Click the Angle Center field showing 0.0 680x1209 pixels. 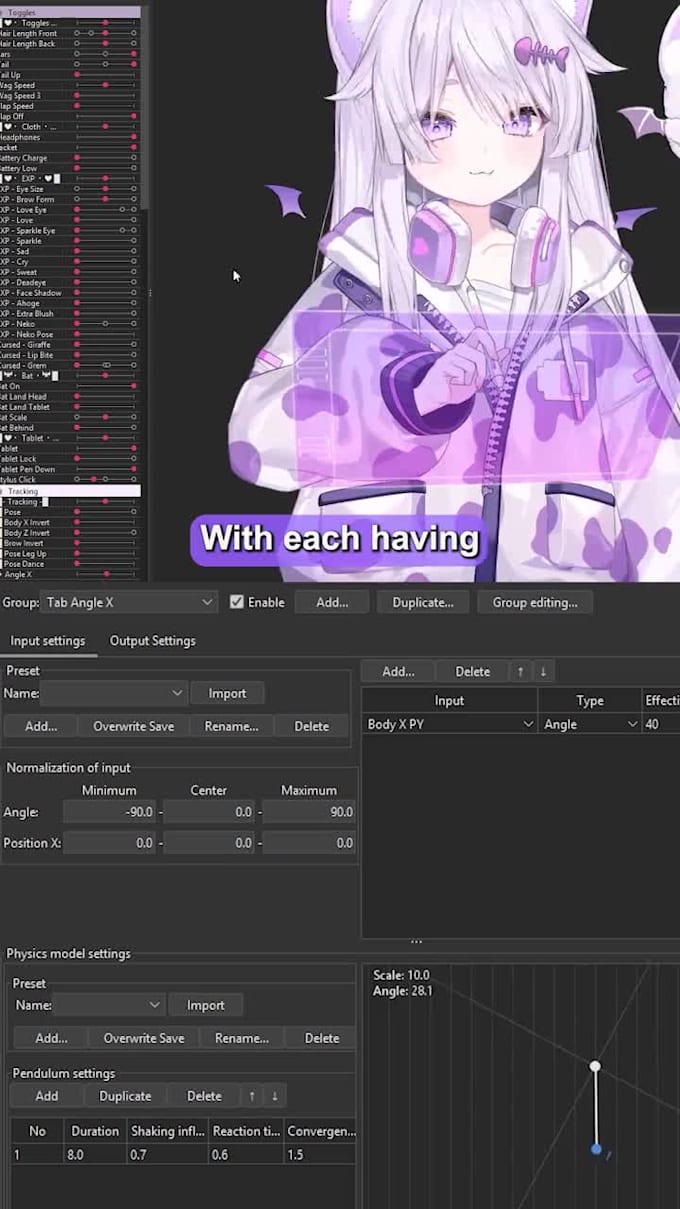(209, 812)
